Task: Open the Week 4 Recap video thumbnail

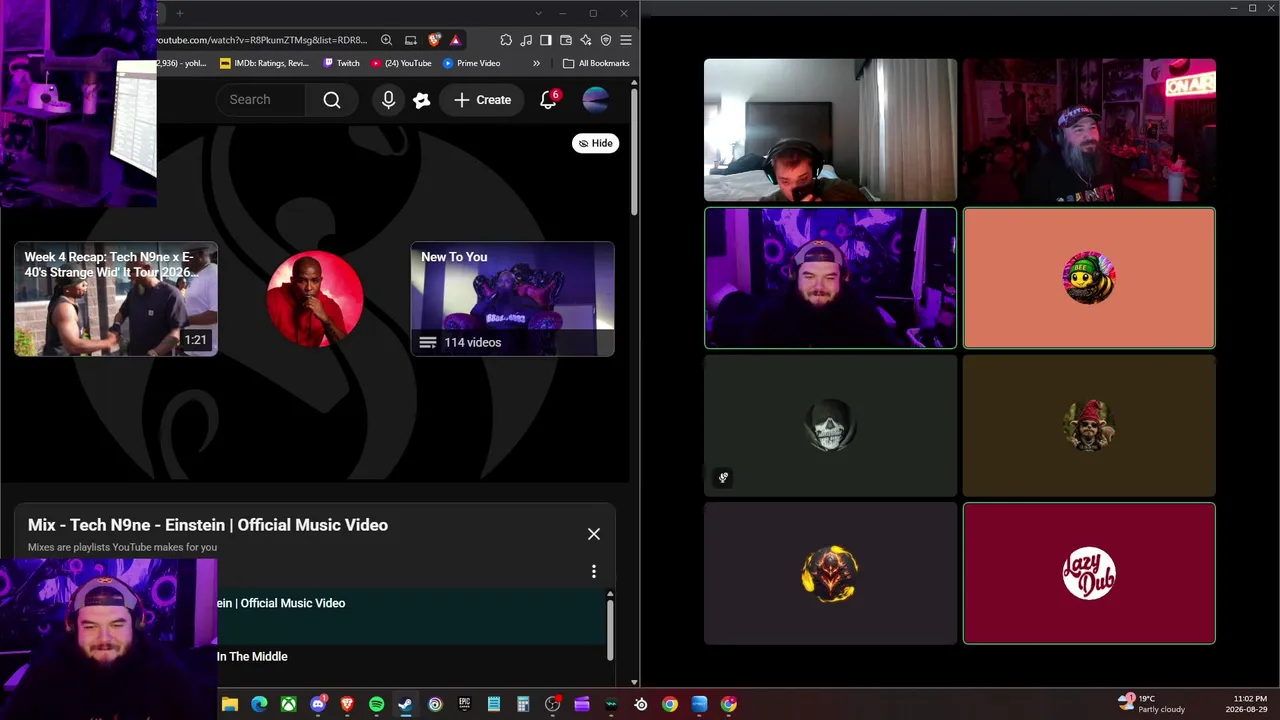Action: (116, 299)
